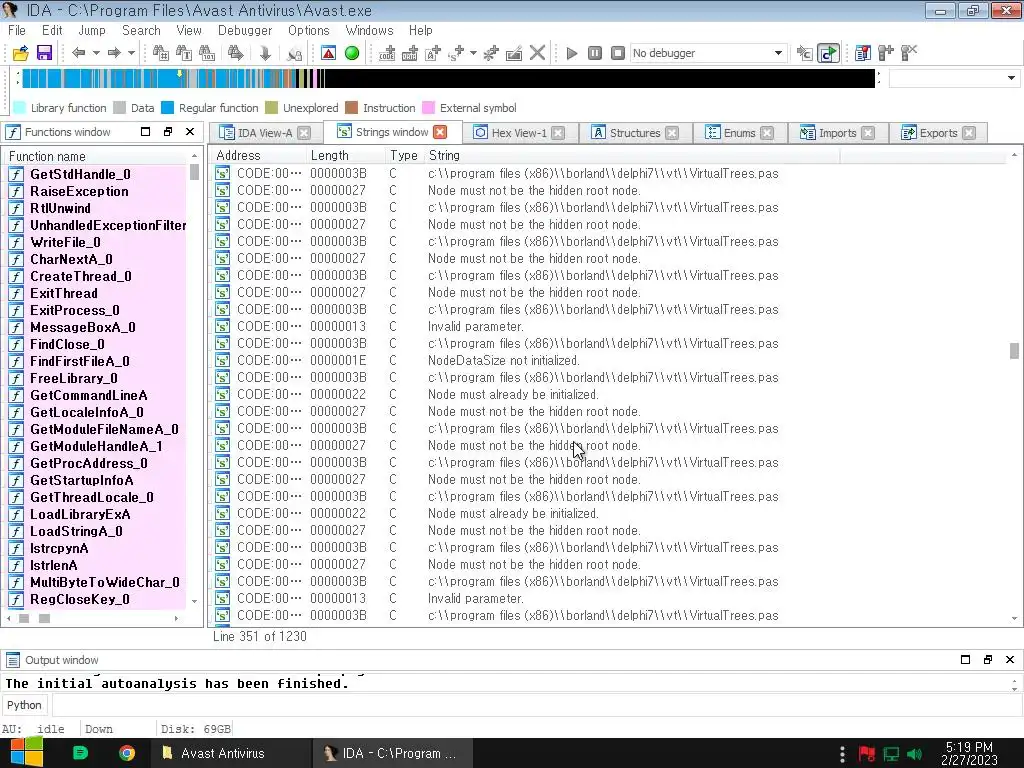Start the process with the play button
The height and width of the screenshot is (768, 1024).
pyautogui.click(x=571, y=53)
